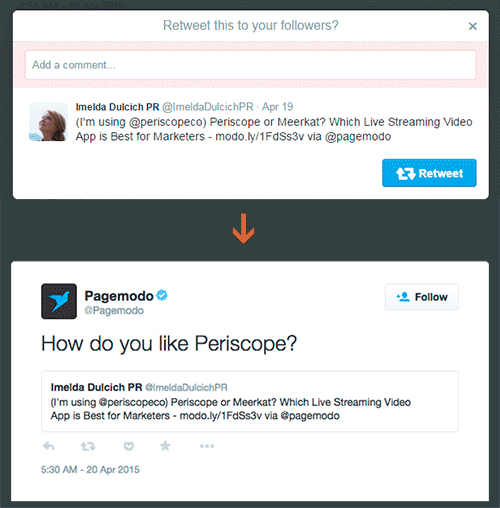
Task: Close the retweet dialog with the X
Action: point(473,26)
